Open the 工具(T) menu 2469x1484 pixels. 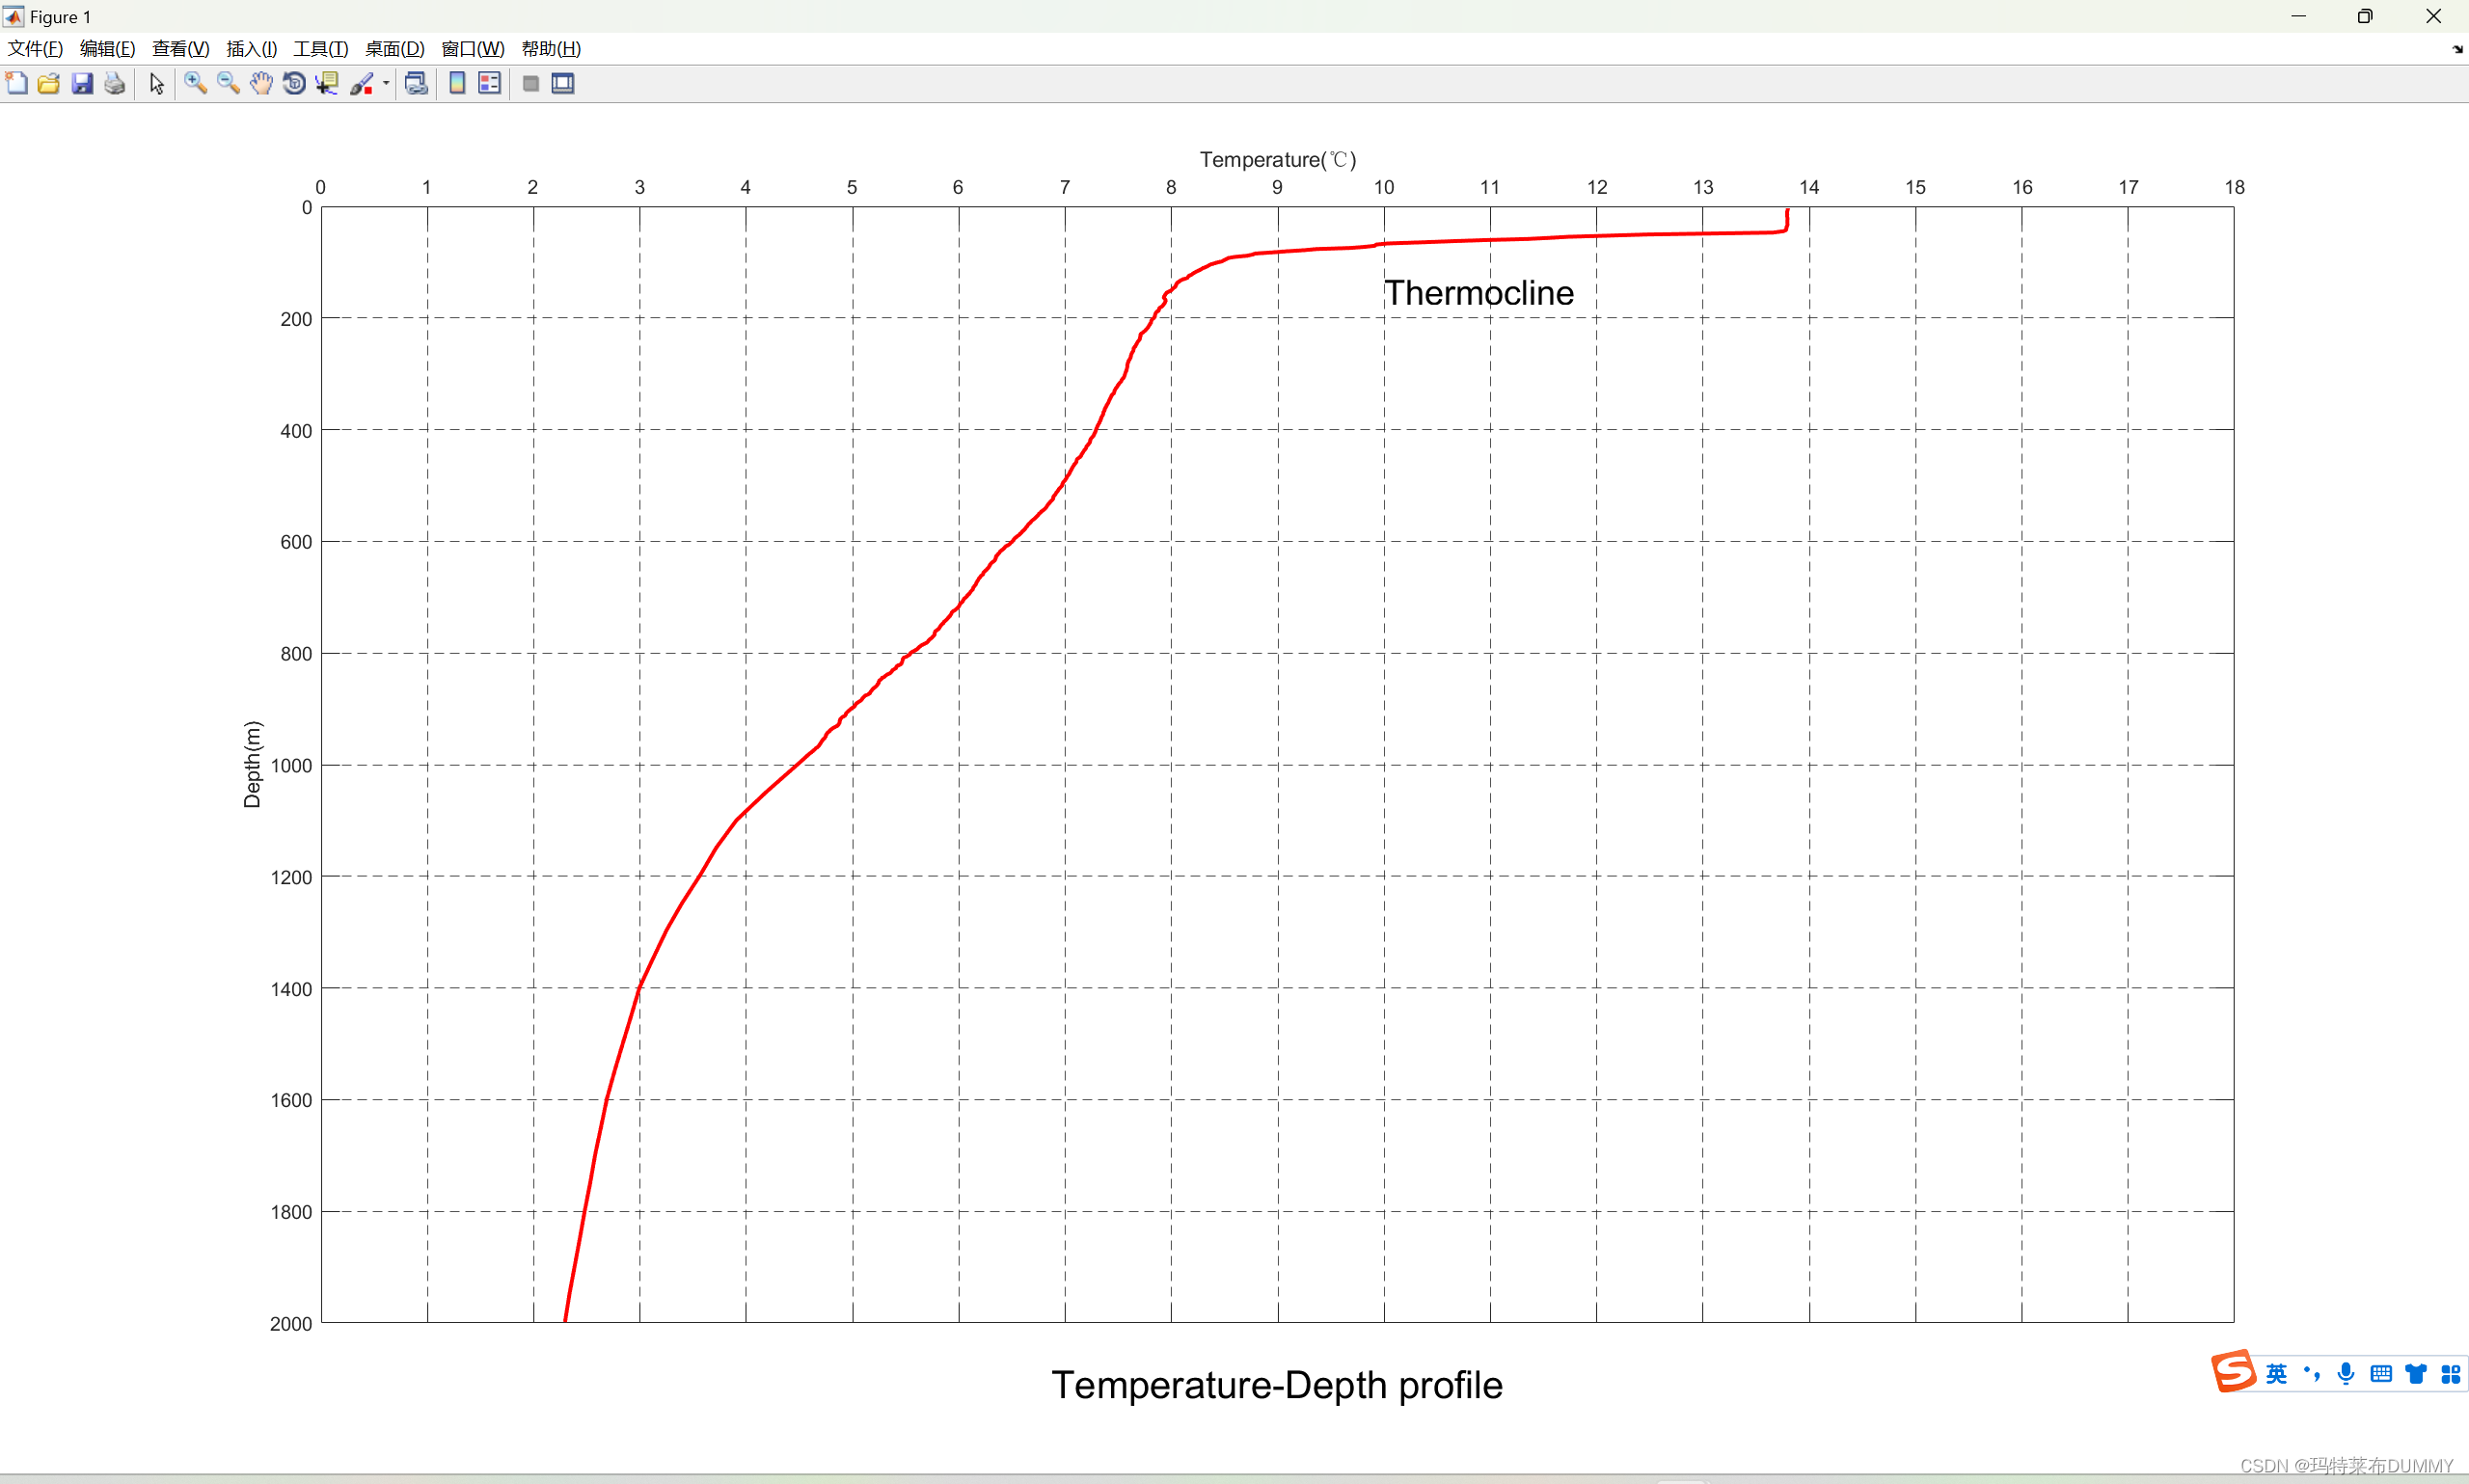[x=320, y=49]
